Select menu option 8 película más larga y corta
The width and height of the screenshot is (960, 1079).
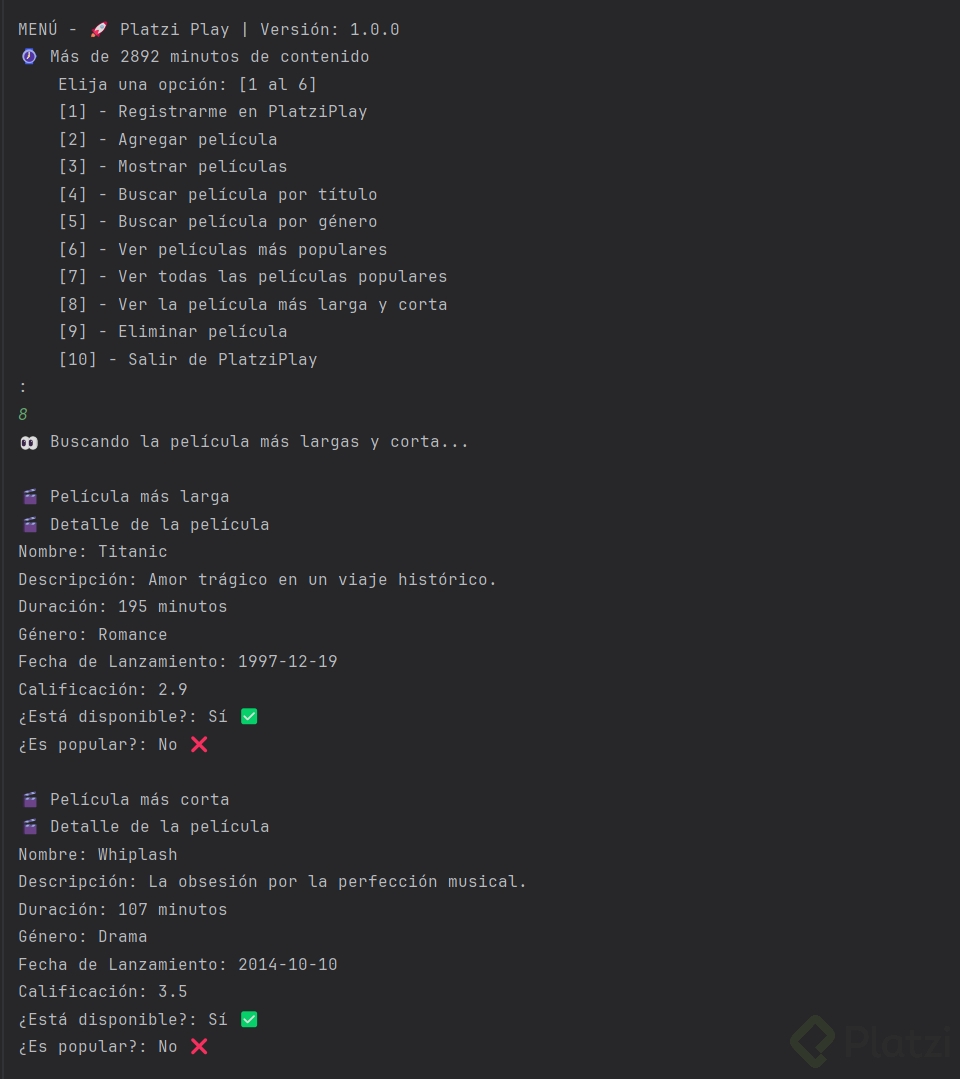(x=253, y=304)
